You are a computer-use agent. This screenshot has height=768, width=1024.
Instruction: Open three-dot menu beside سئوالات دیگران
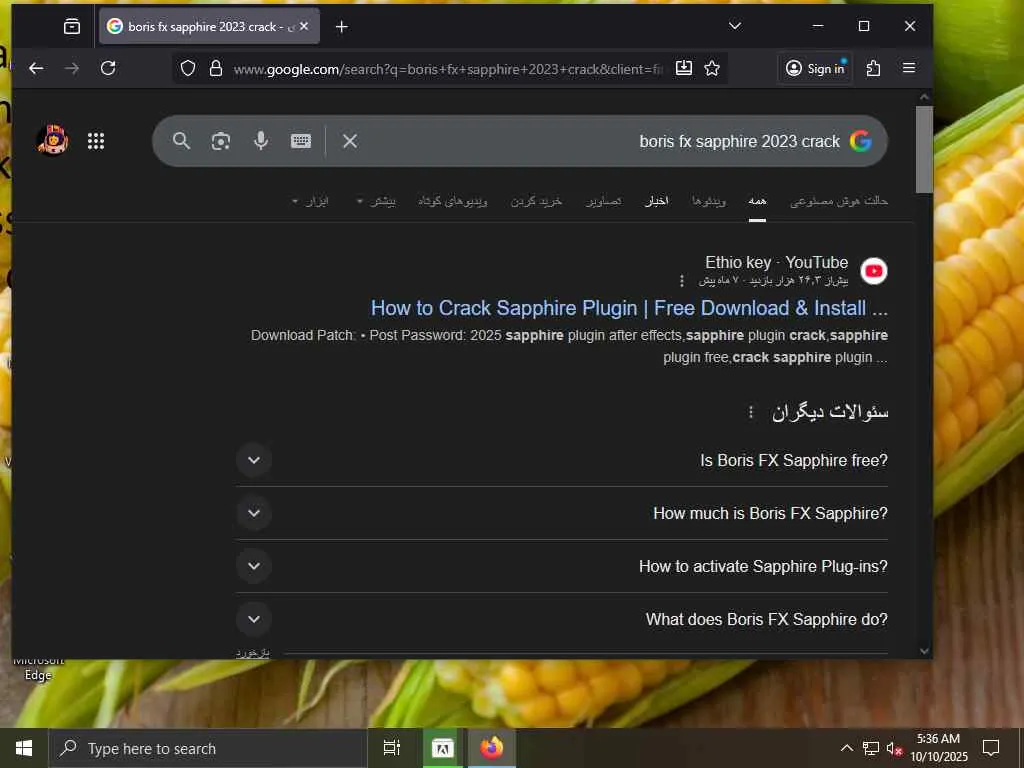pos(750,412)
